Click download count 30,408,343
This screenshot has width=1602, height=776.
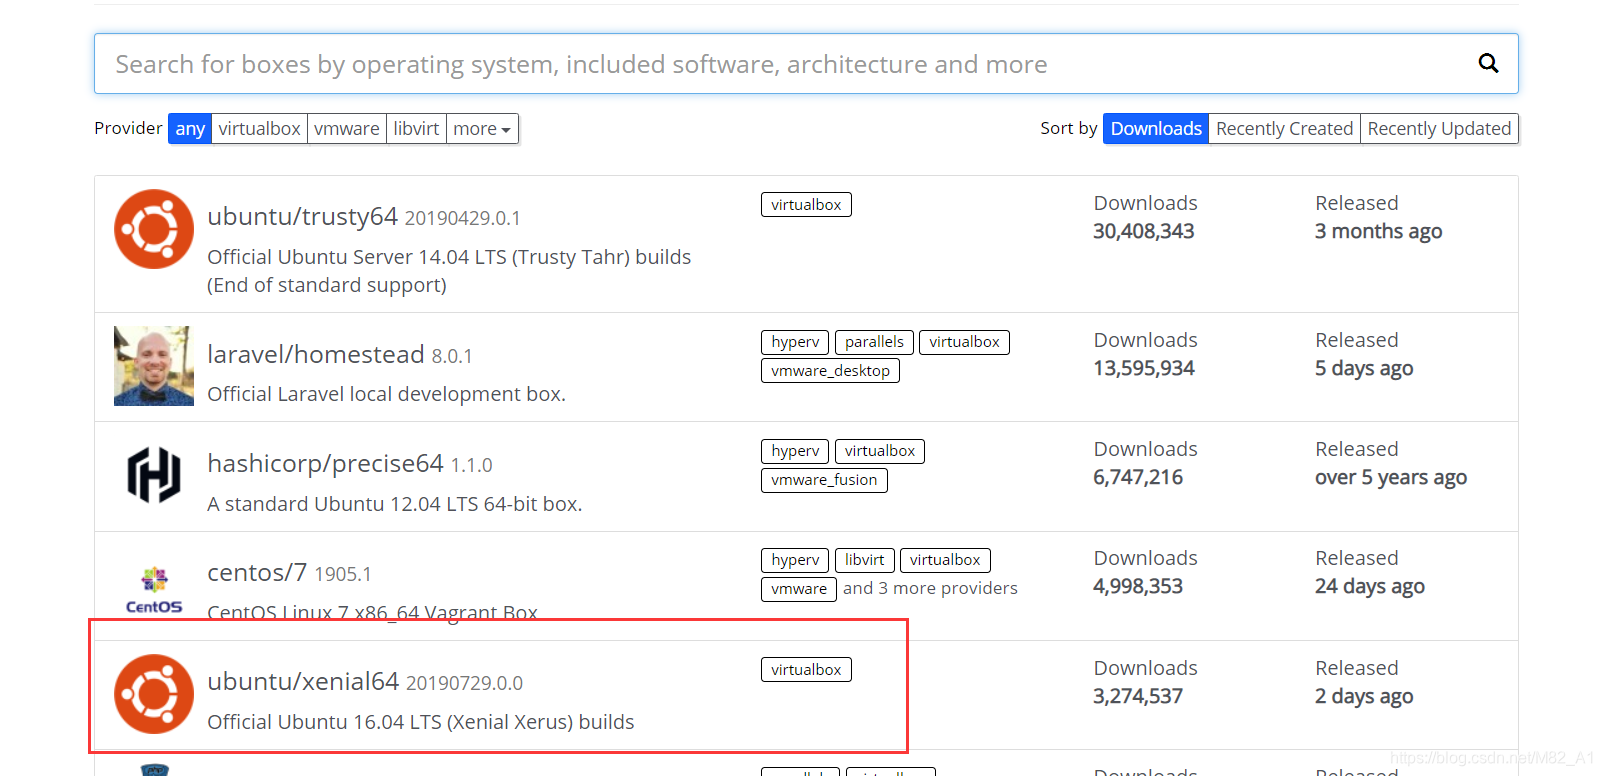pos(1144,231)
